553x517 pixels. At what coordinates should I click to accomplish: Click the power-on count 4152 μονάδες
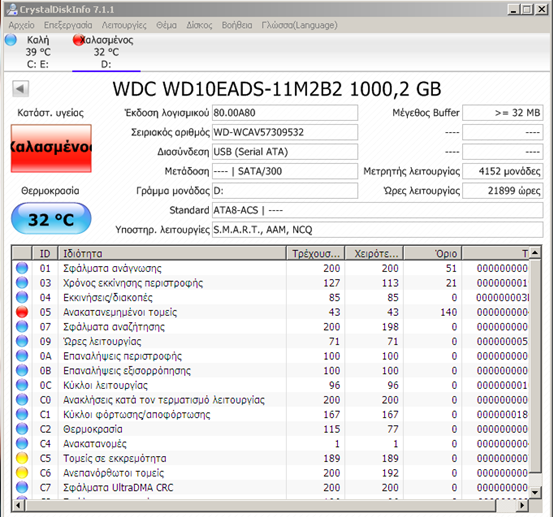click(x=503, y=171)
